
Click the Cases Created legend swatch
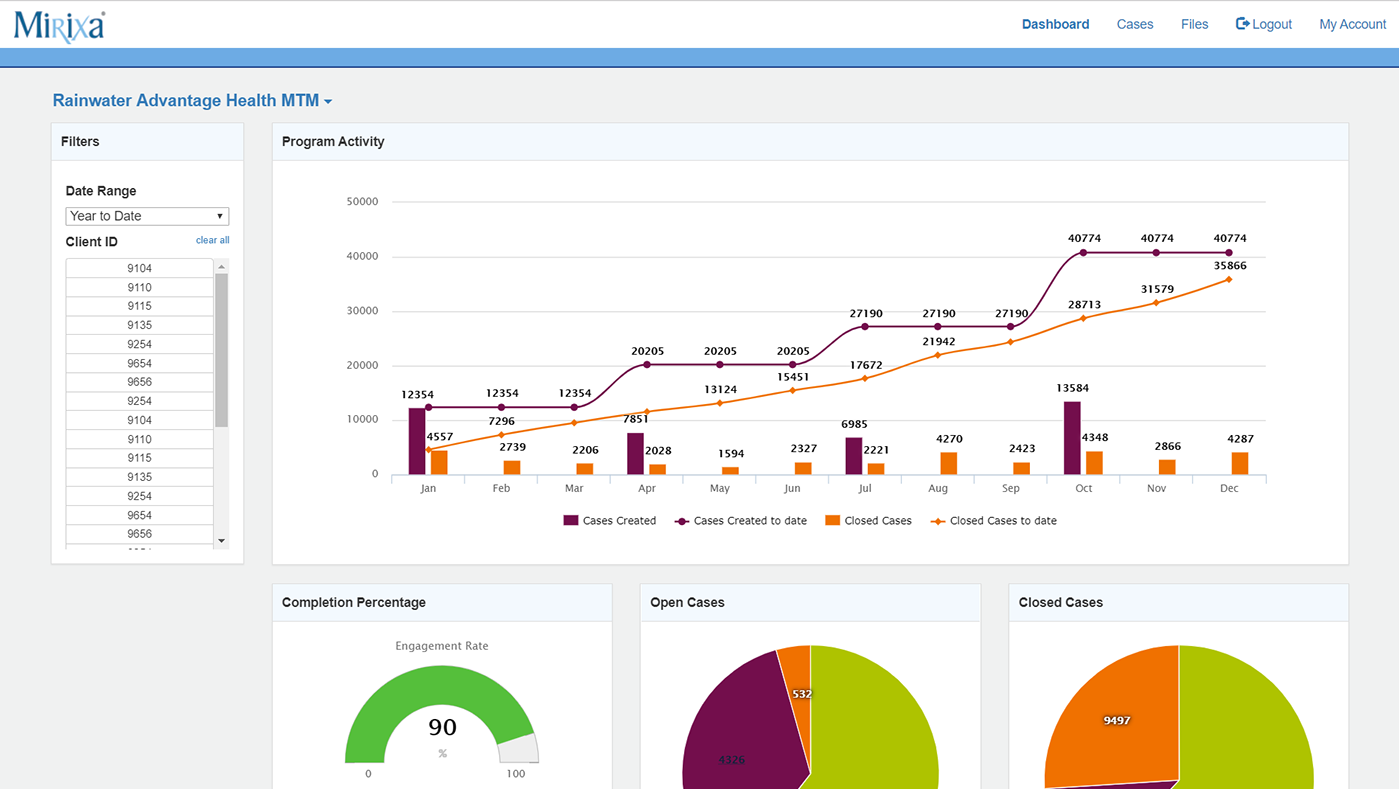tap(571, 521)
